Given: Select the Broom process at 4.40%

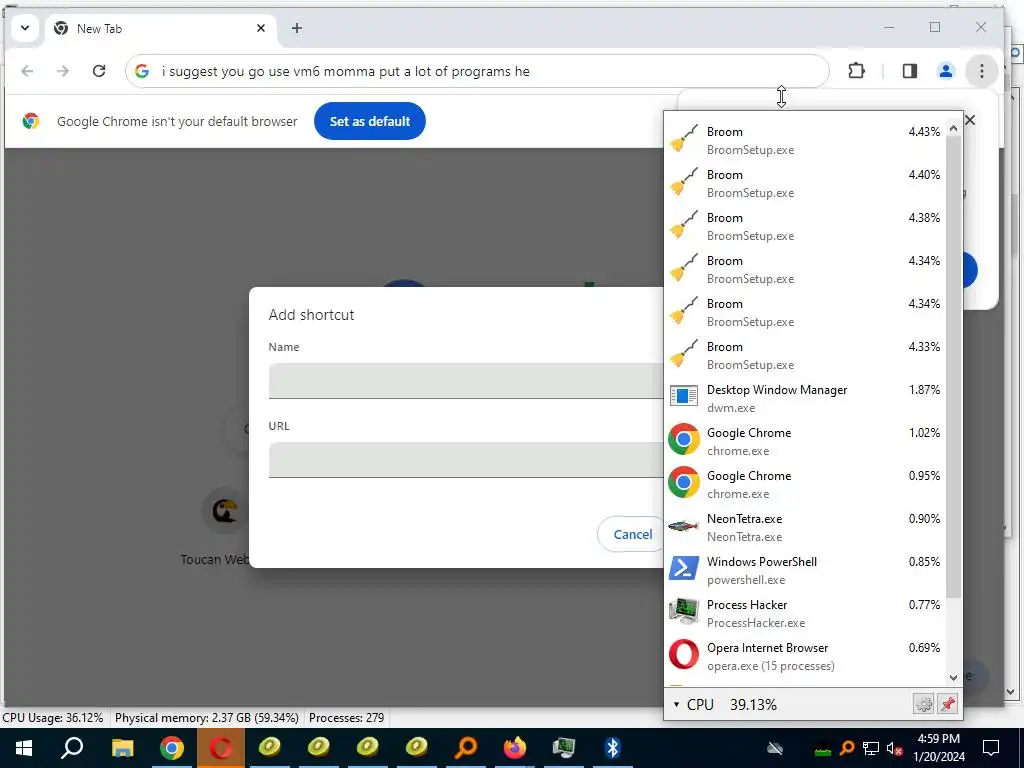Looking at the screenshot, I should 804,184.
